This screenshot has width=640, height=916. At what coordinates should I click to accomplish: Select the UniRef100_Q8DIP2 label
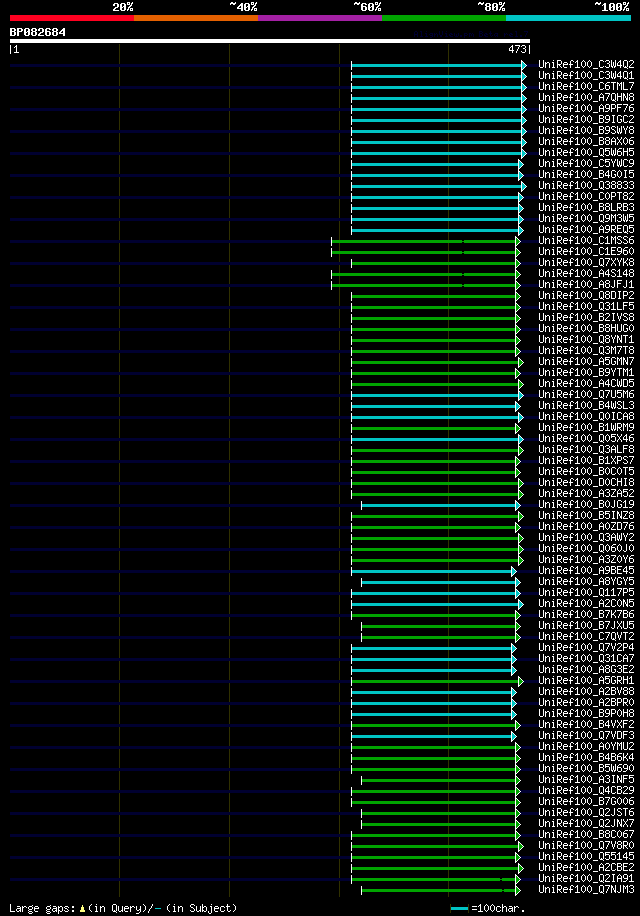point(586,296)
